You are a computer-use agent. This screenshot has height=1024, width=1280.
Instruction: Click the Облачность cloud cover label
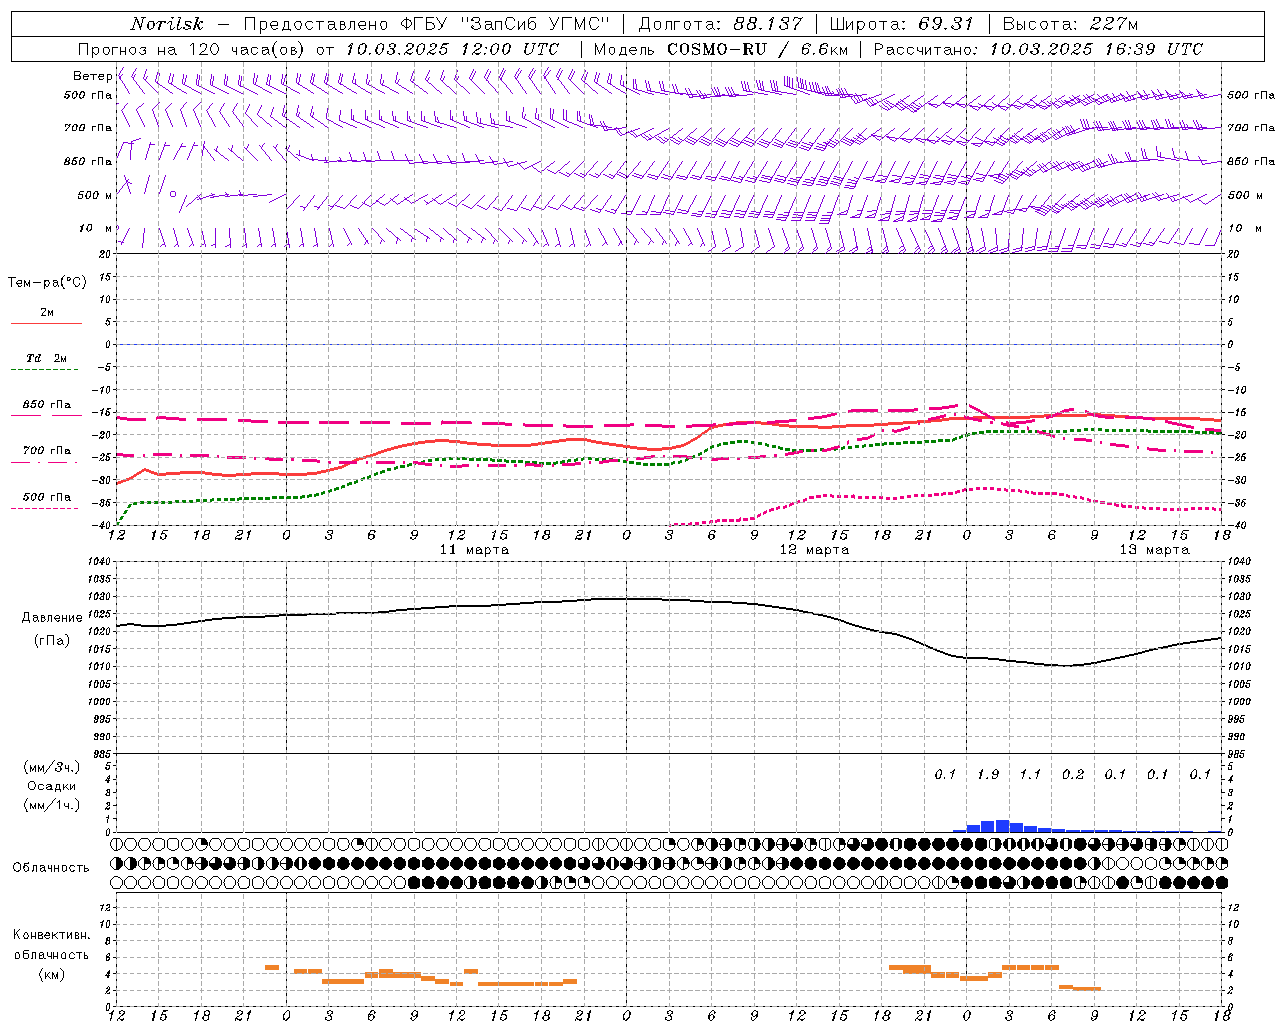(x=51, y=868)
